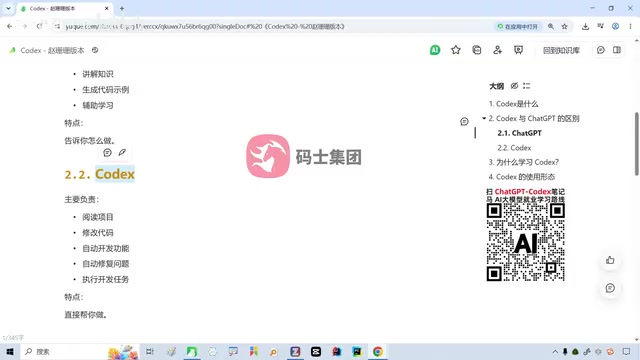Collapse the 'Codex 与 ChatGPT 的区别' outline section

[x=484, y=118]
